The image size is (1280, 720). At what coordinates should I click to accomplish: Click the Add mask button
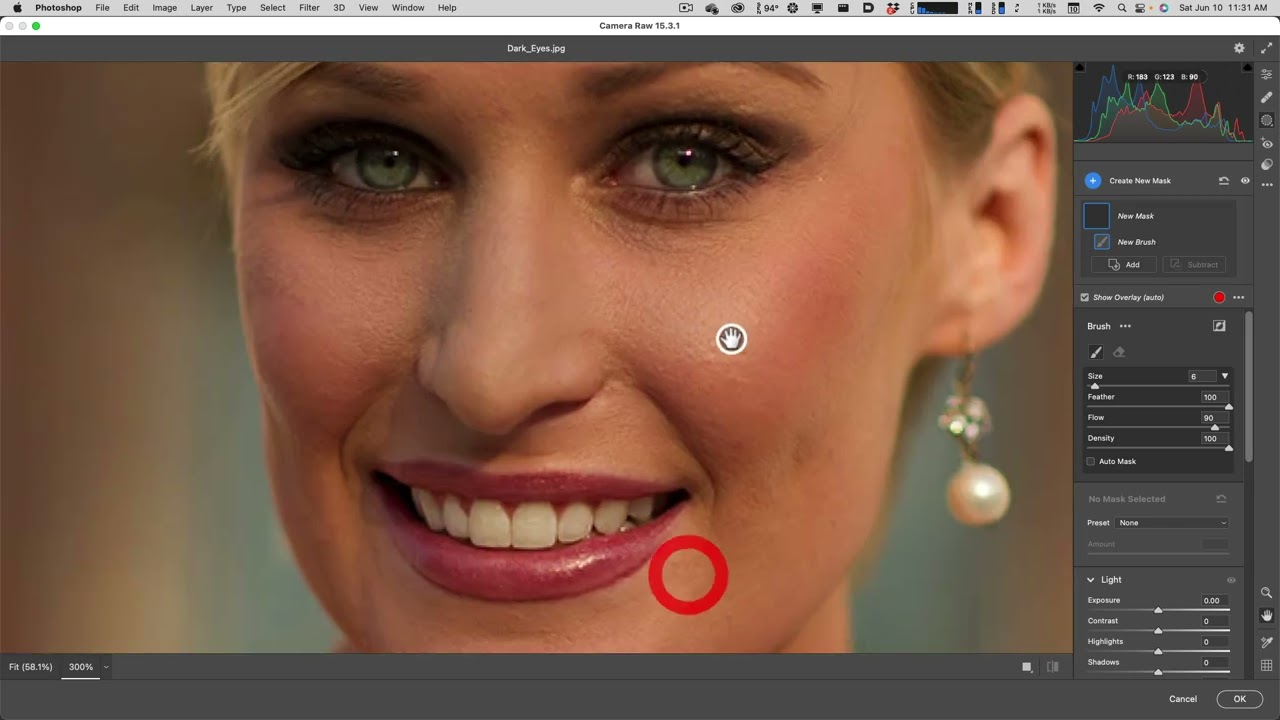click(x=1124, y=265)
